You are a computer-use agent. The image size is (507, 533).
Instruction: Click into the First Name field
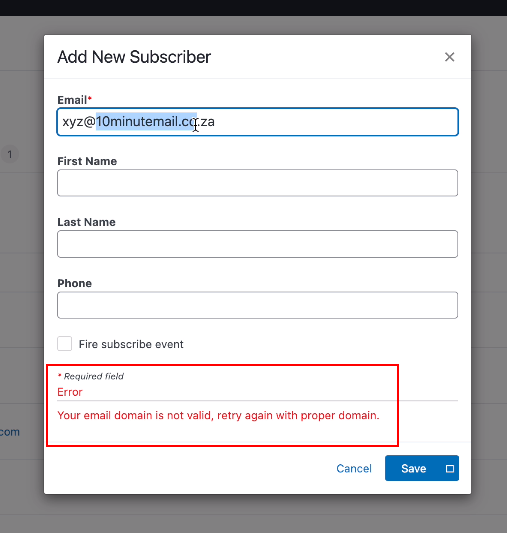[258, 183]
